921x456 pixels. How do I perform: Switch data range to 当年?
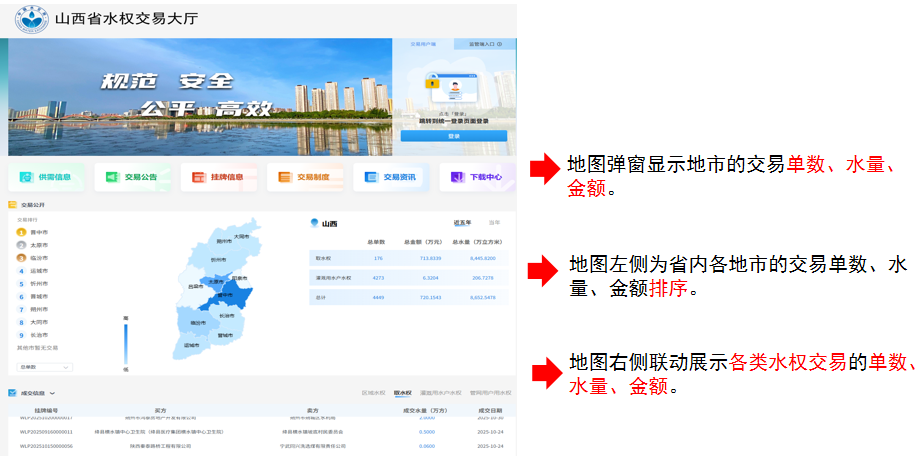494,222
